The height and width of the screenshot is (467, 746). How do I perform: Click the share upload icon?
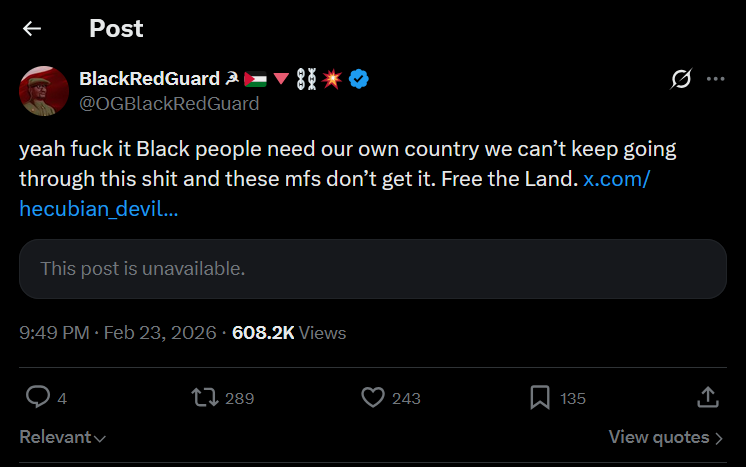click(x=707, y=398)
